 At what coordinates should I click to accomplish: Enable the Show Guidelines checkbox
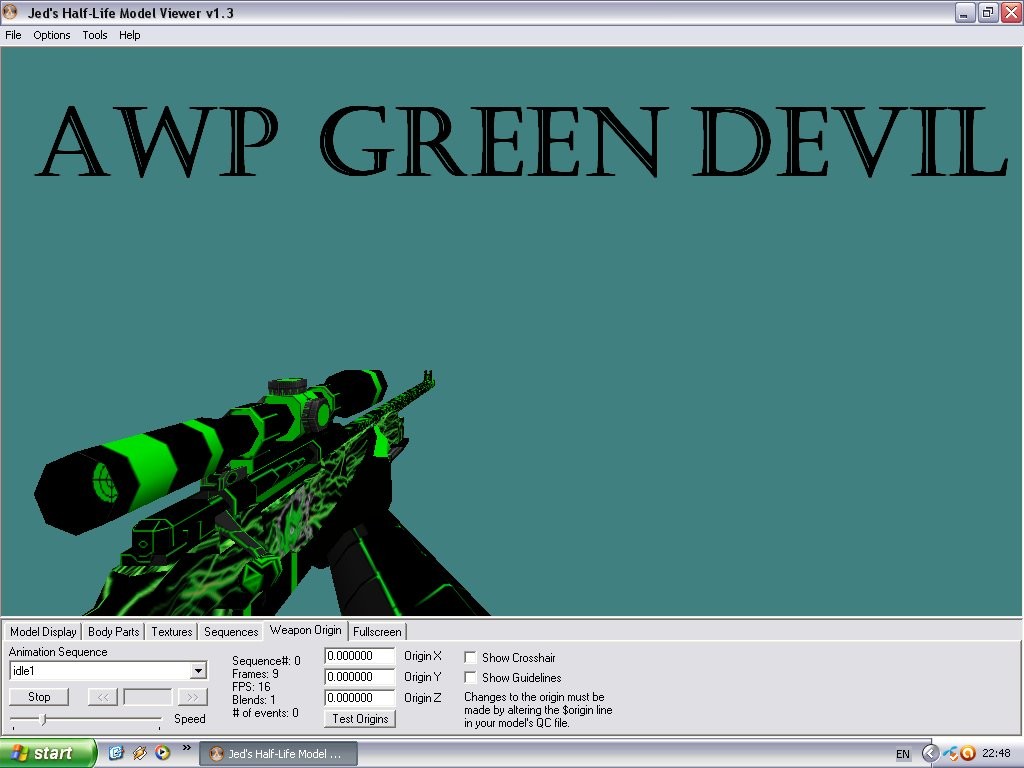coord(470,677)
